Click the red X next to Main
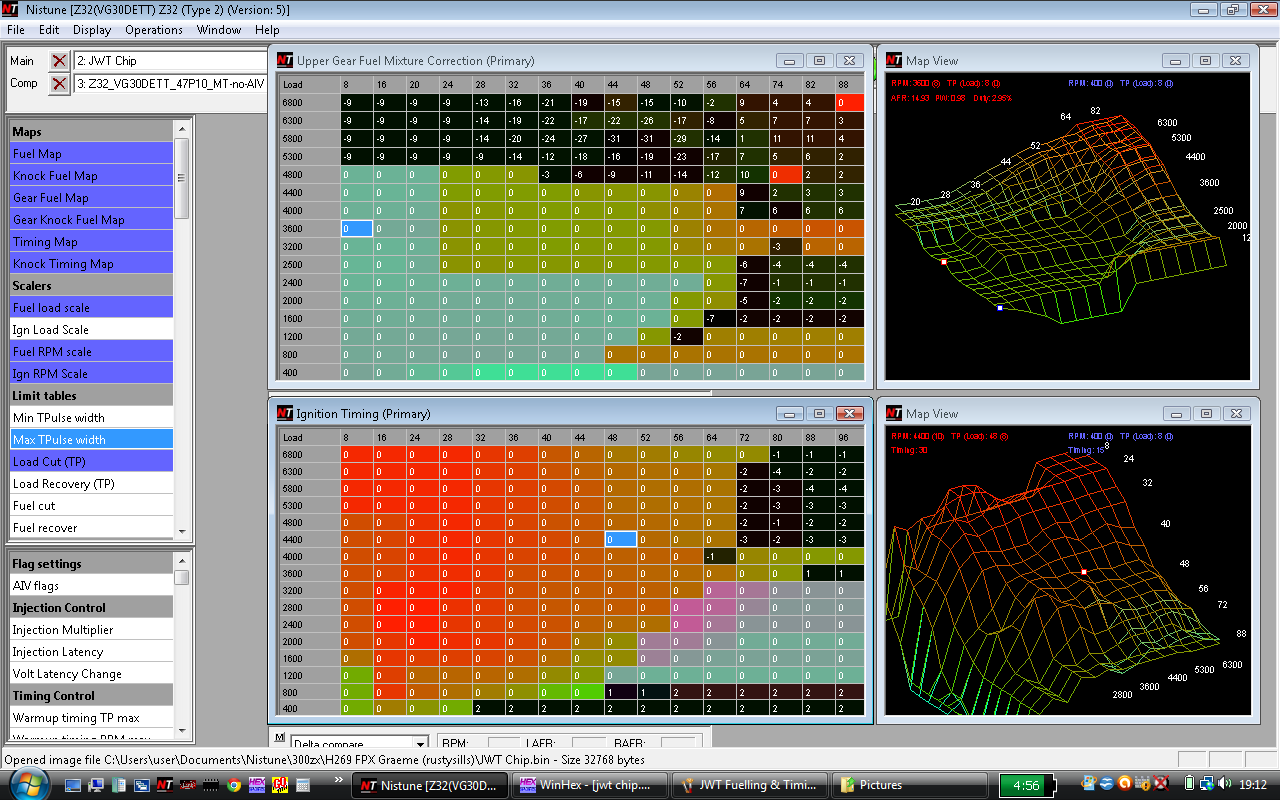Image resolution: width=1280 pixels, height=800 pixels. pos(59,61)
